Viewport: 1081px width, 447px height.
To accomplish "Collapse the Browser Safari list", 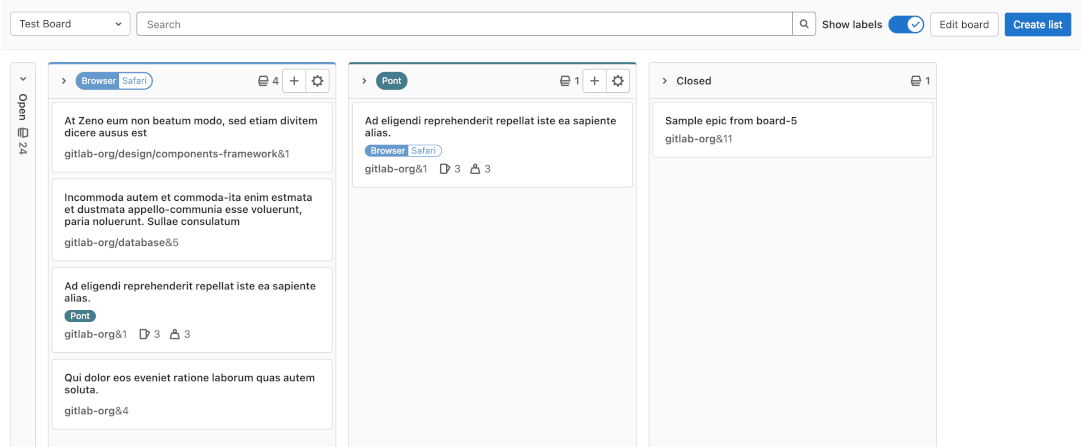I will (x=64, y=81).
